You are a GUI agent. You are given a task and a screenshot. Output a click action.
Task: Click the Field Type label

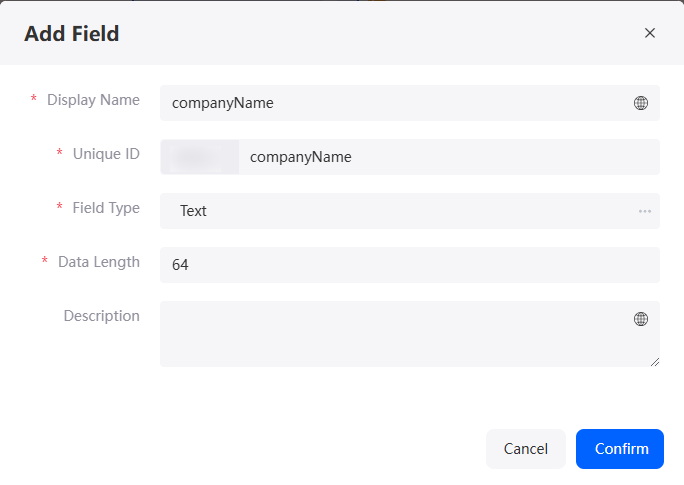[x=106, y=208]
